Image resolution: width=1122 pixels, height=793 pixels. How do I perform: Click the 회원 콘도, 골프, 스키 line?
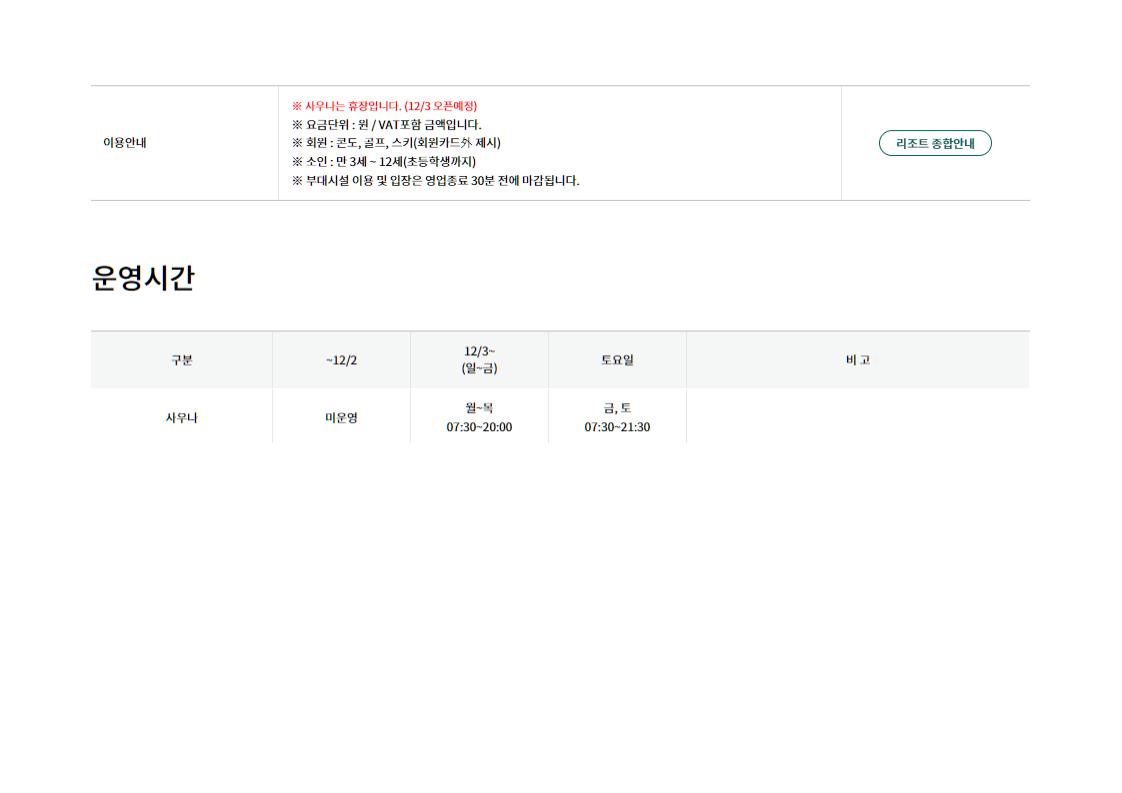(396, 143)
